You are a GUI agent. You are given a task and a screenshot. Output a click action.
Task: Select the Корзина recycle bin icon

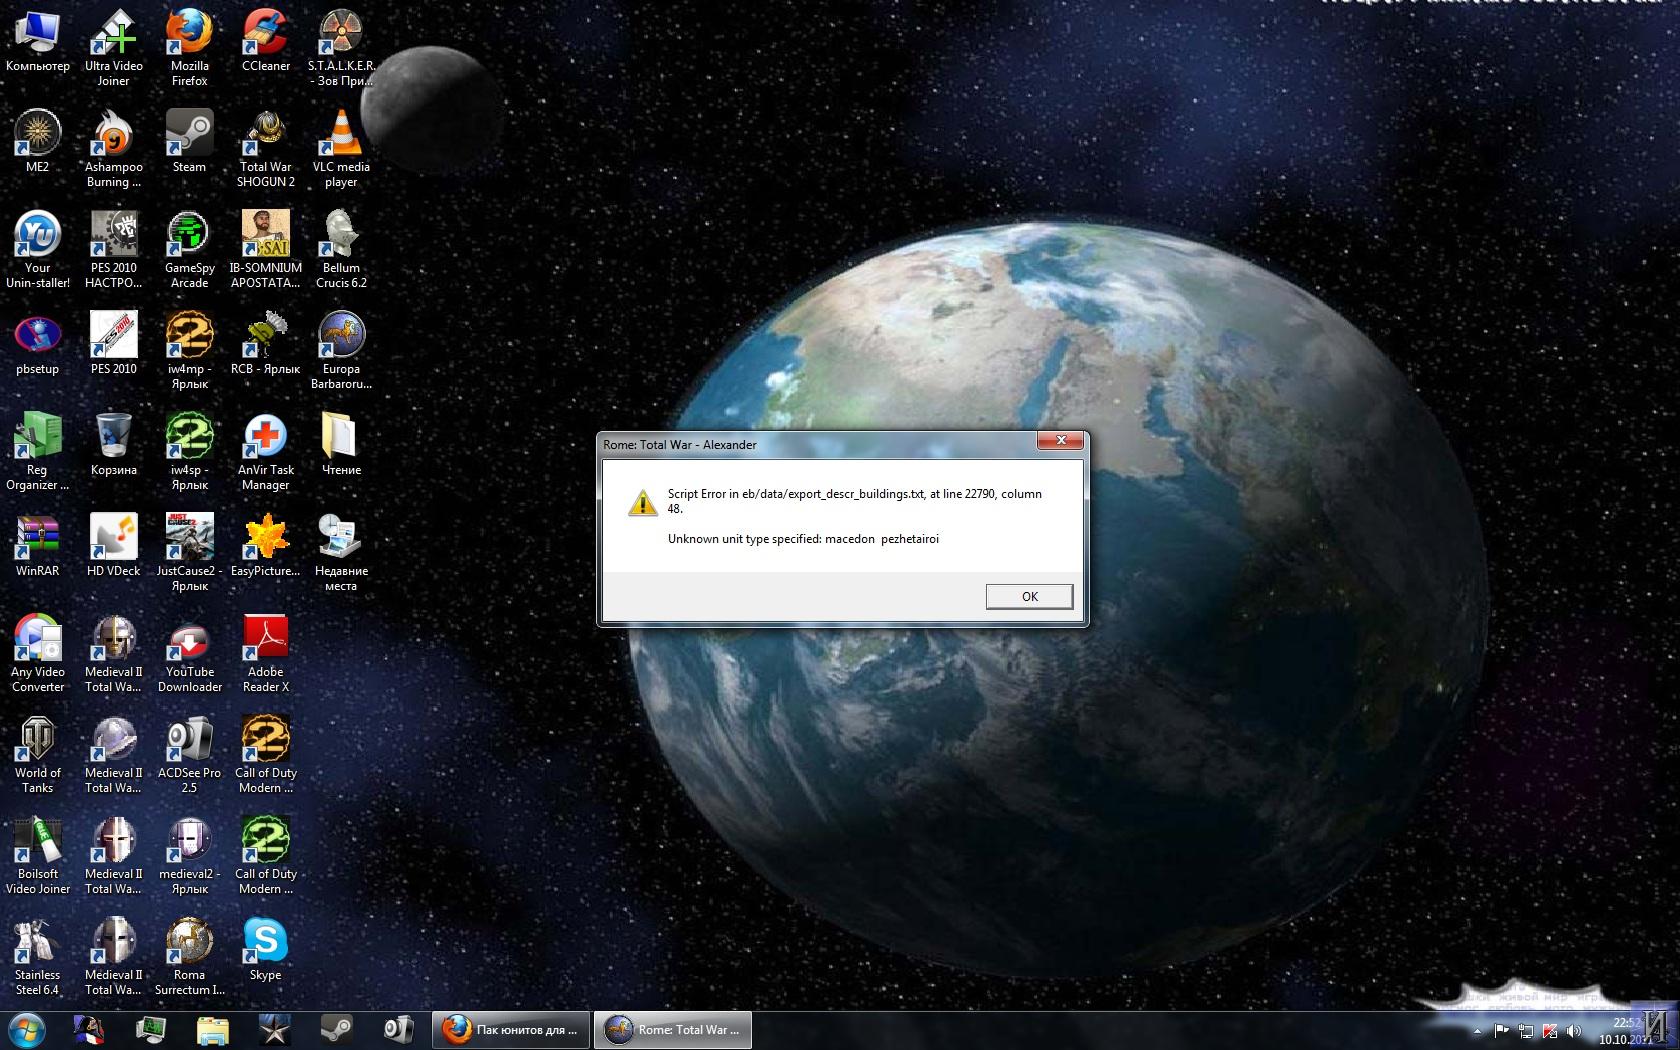113,444
